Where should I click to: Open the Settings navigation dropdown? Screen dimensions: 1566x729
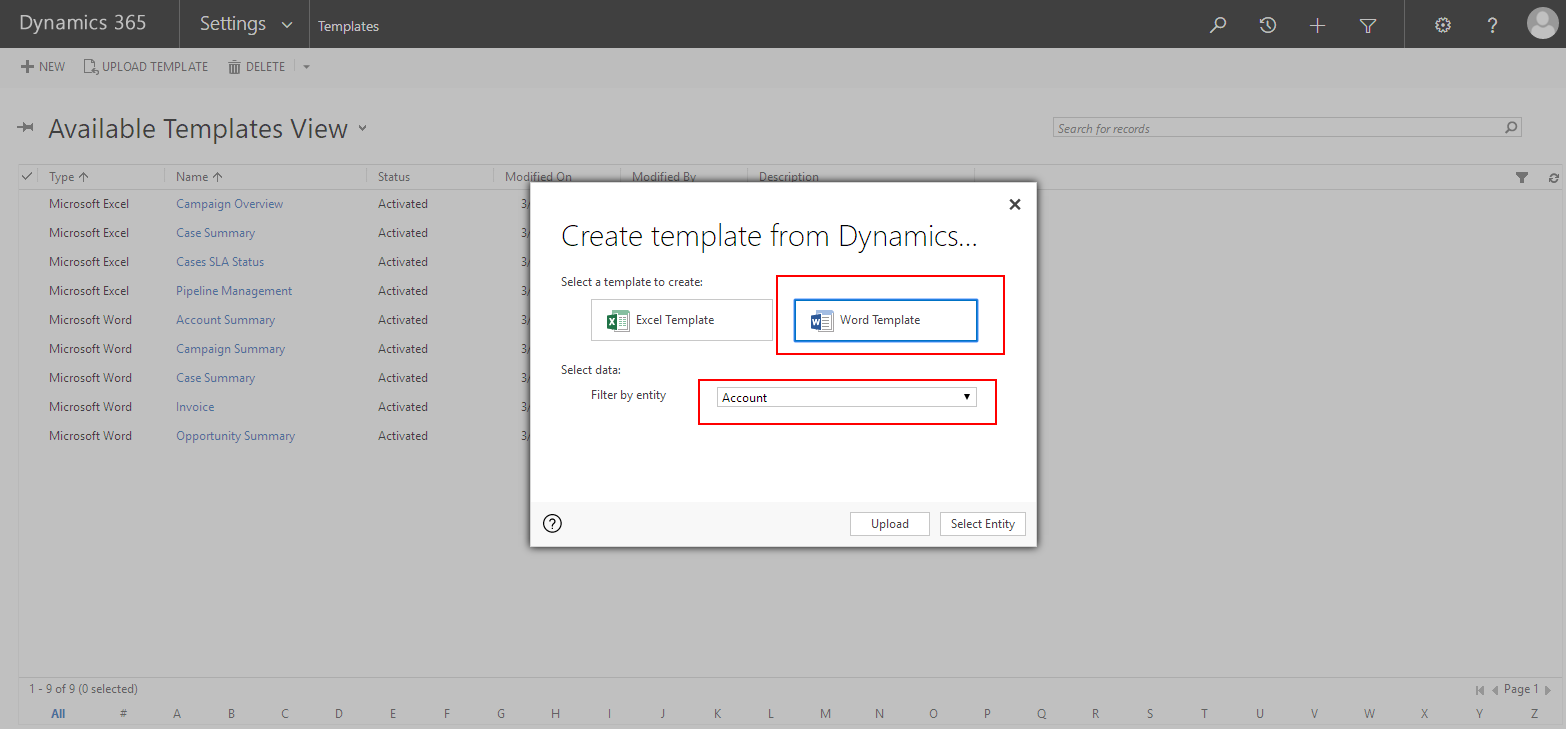tap(246, 24)
